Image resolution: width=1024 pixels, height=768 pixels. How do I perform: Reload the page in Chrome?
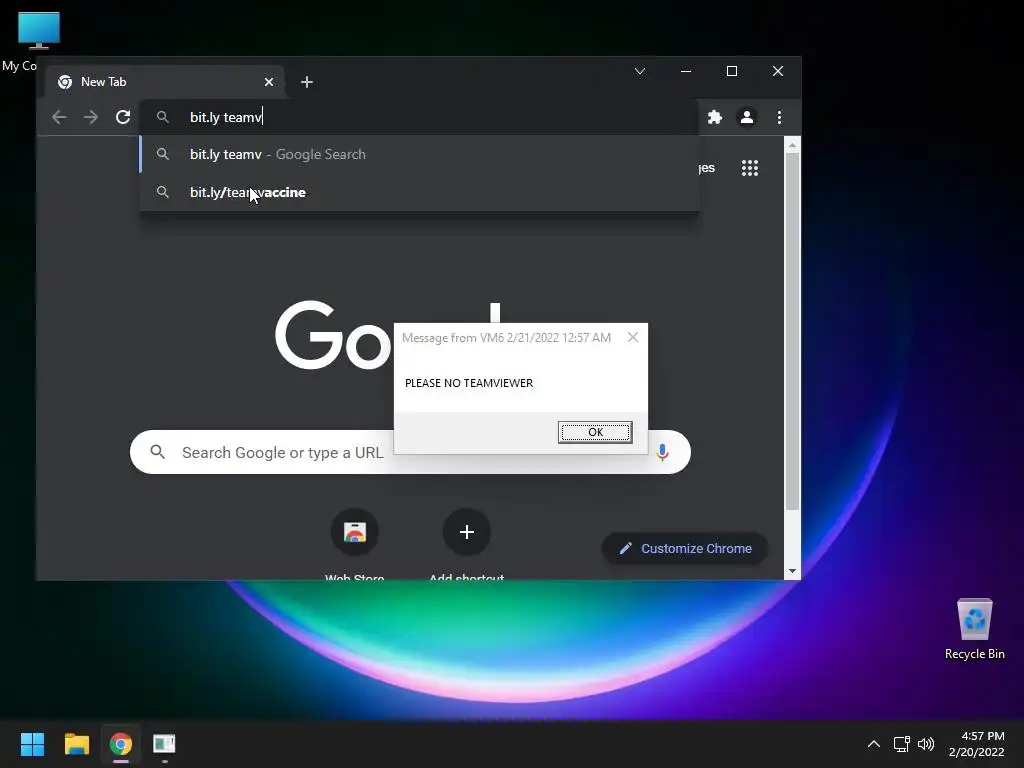pos(123,118)
